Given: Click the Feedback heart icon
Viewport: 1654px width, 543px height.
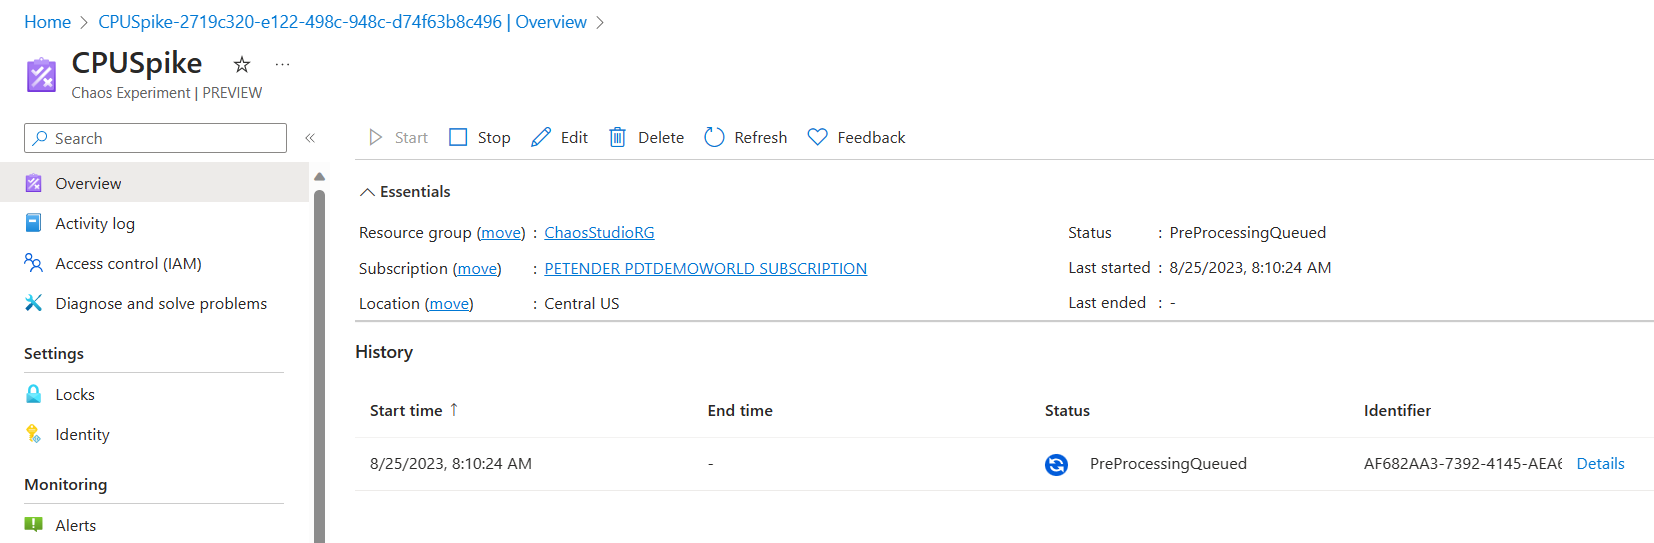Looking at the screenshot, I should coord(818,137).
